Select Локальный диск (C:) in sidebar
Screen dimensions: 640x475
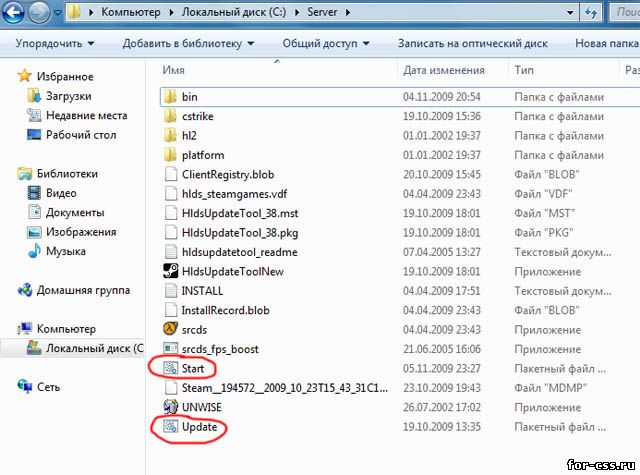click(95, 348)
